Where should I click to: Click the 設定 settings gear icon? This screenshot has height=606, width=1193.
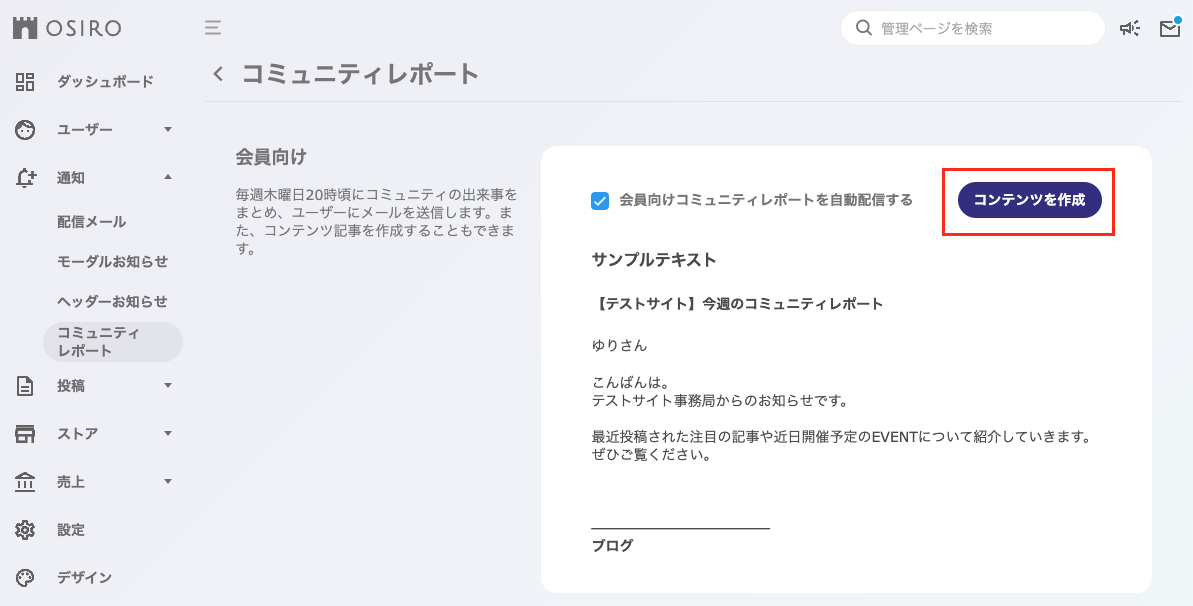pos(25,530)
